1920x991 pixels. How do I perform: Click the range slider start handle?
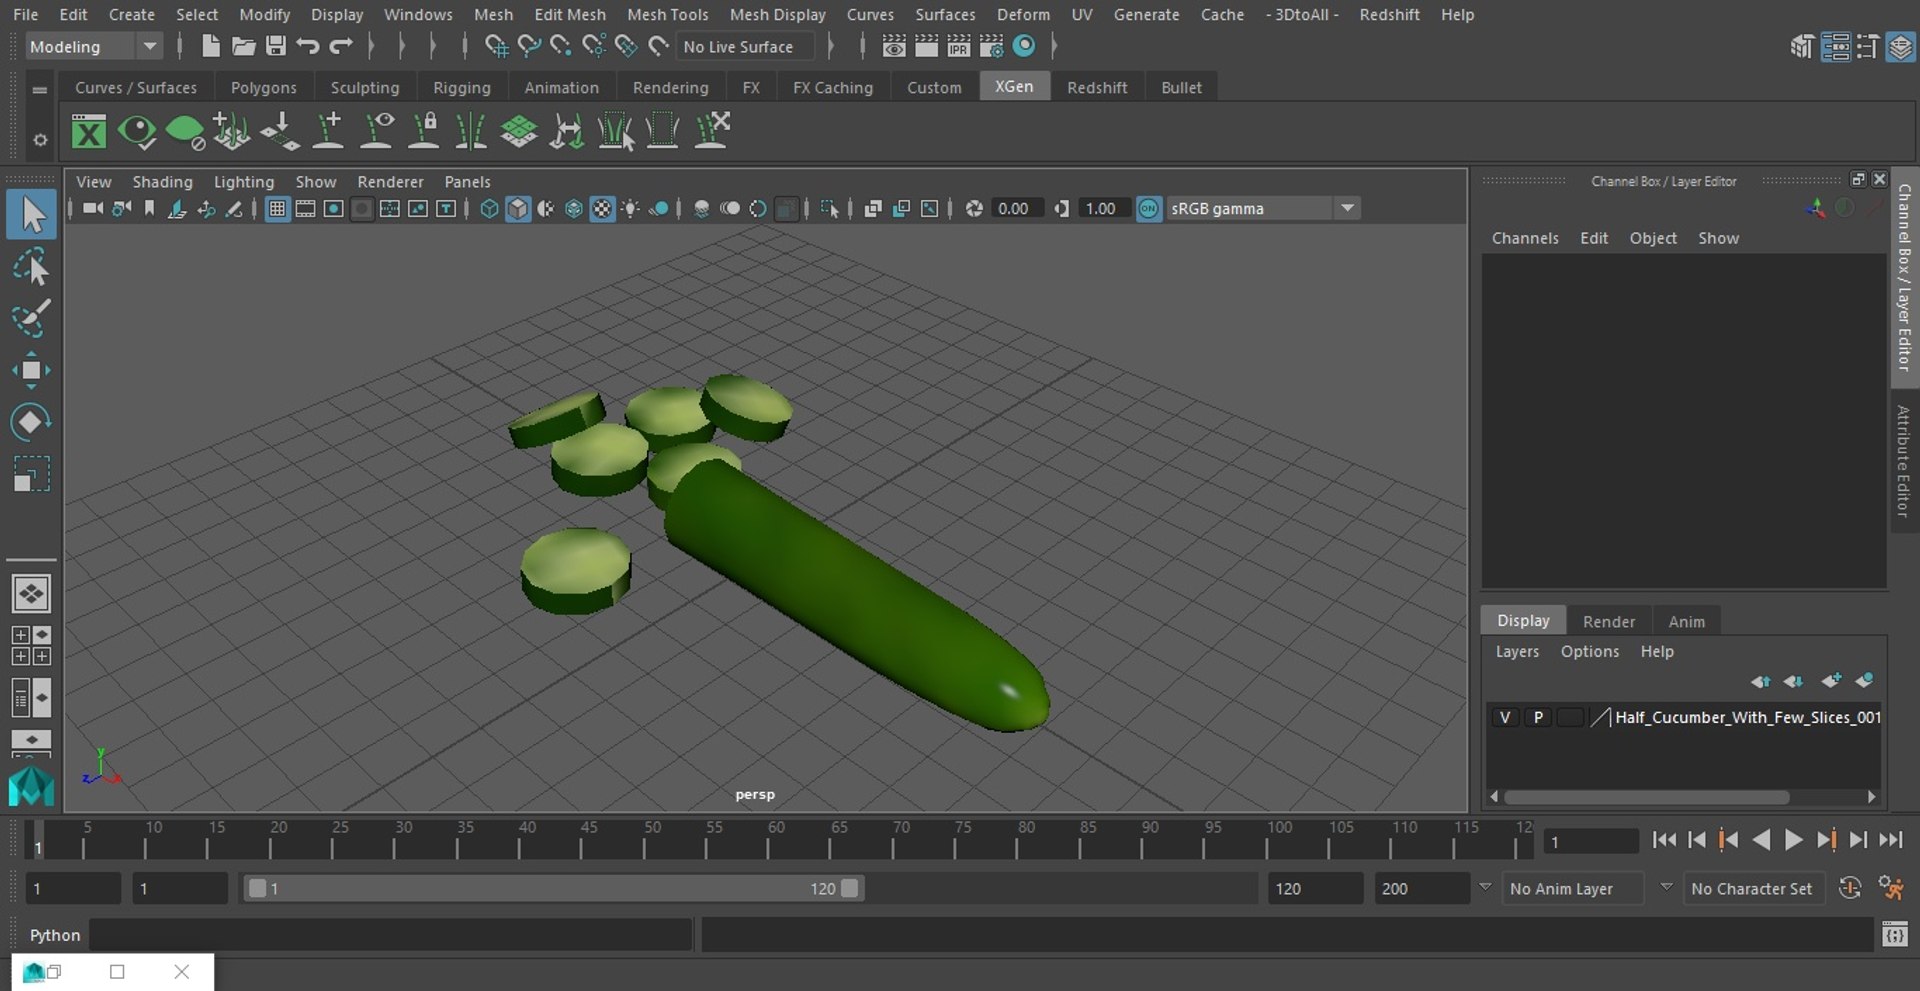(x=257, y=888)
